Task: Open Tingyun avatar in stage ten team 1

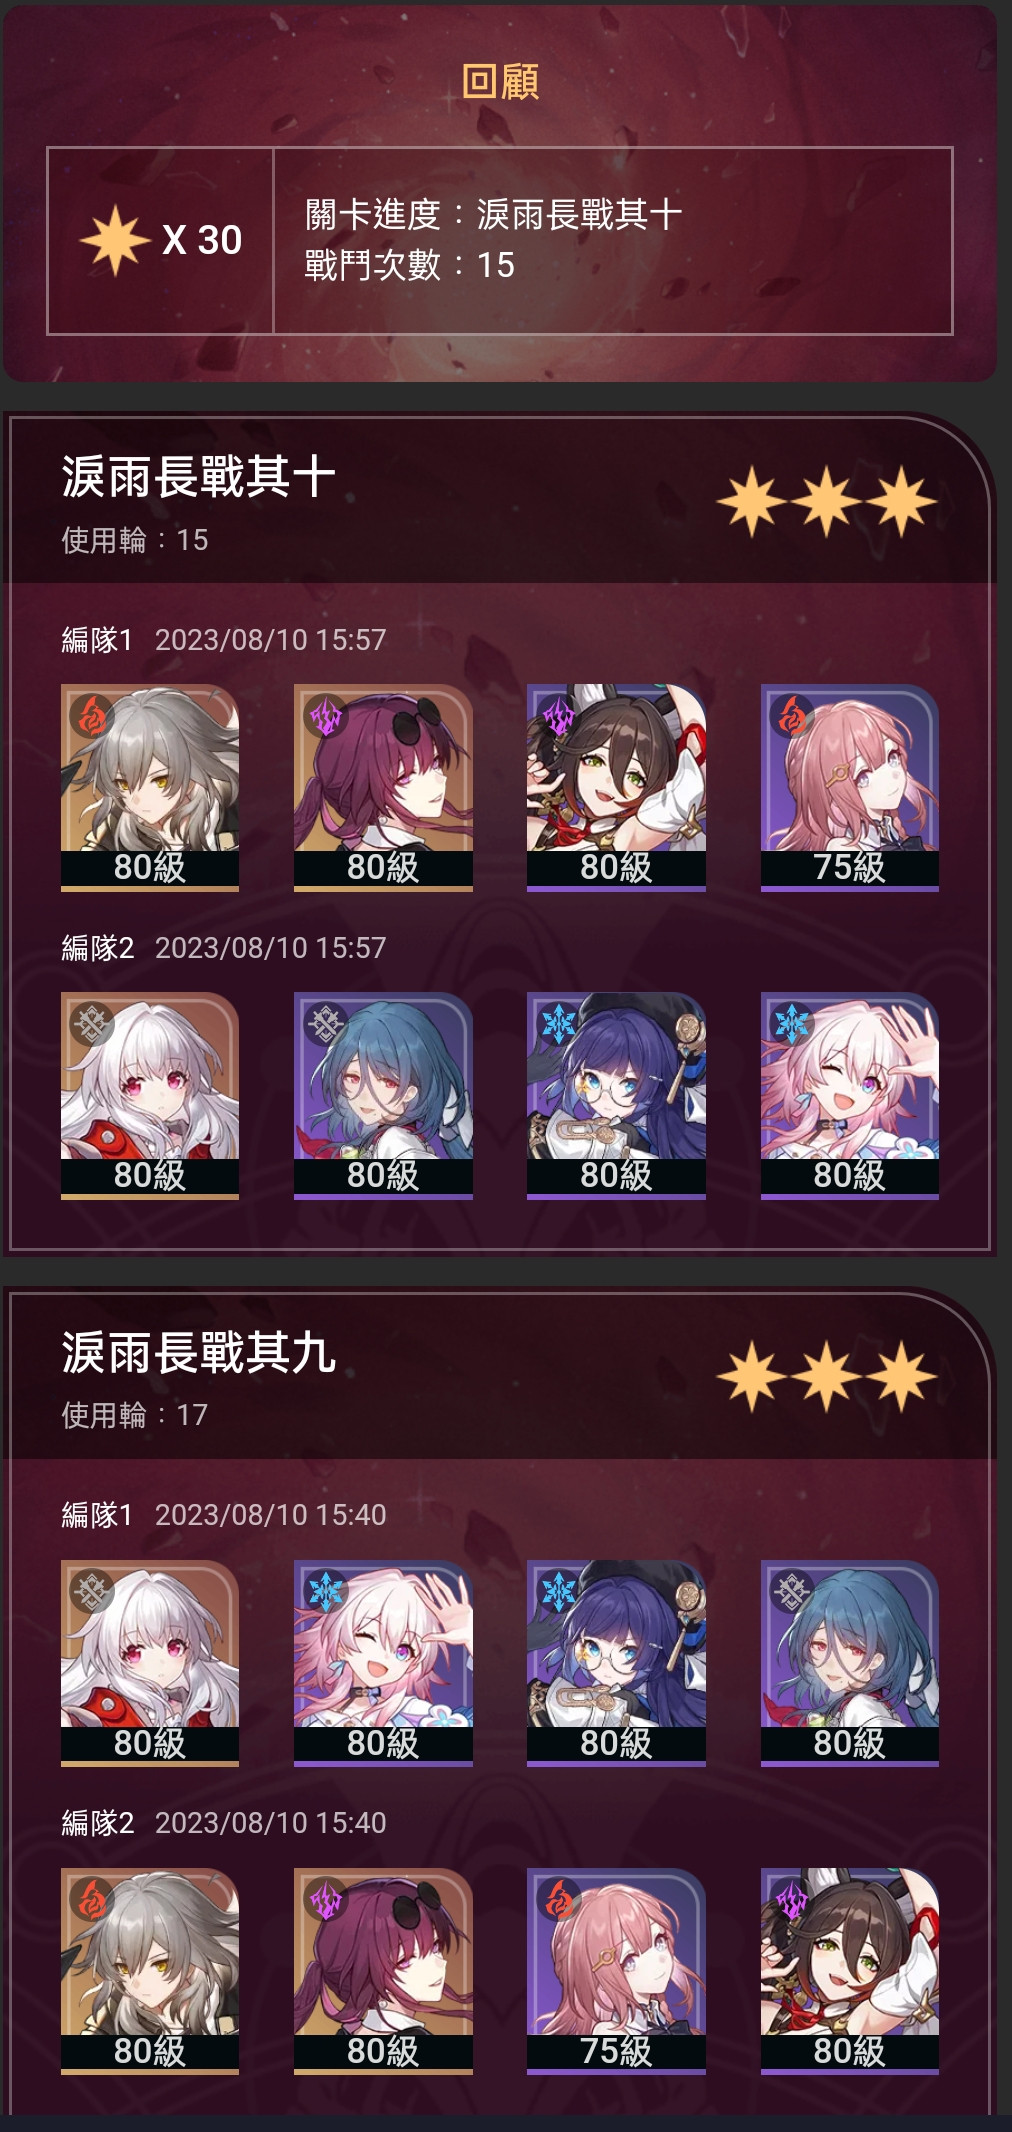Action: pos(616,787)
